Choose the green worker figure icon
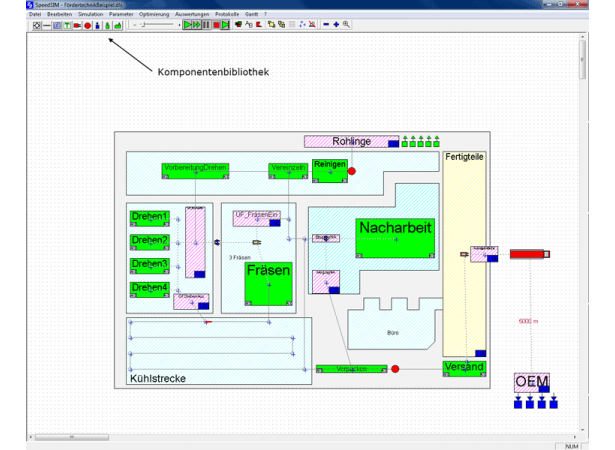This screenshot has height=450, width=615. click(107, 26)
